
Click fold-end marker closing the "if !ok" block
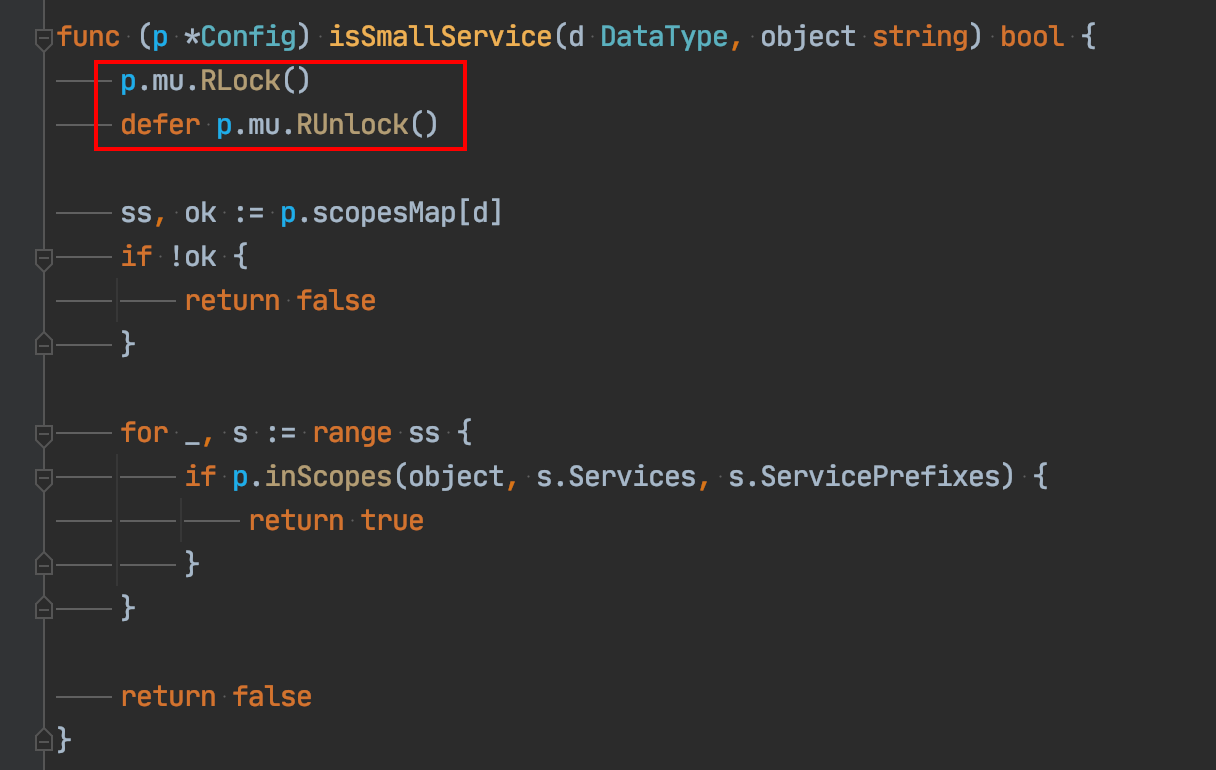[43, 345]
